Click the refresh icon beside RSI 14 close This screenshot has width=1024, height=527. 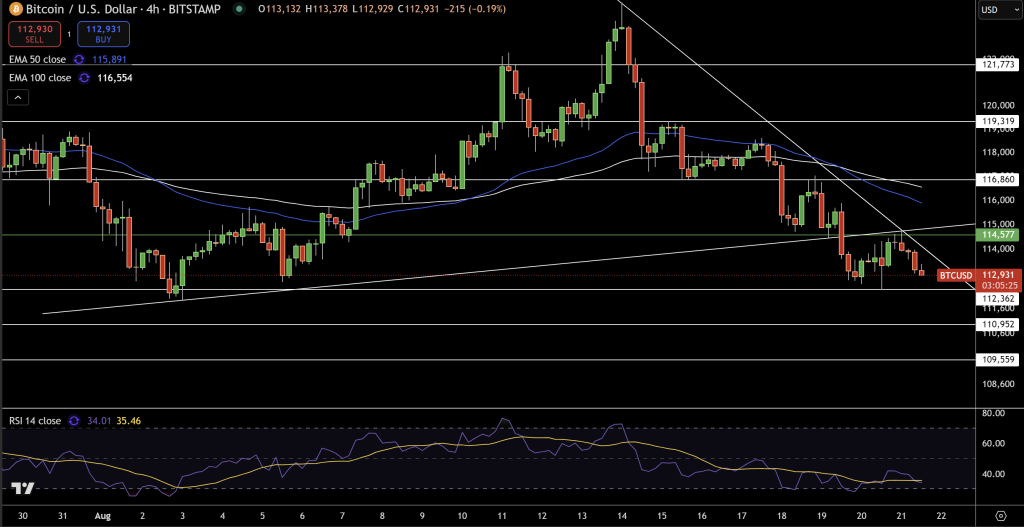tap(73, 421)
